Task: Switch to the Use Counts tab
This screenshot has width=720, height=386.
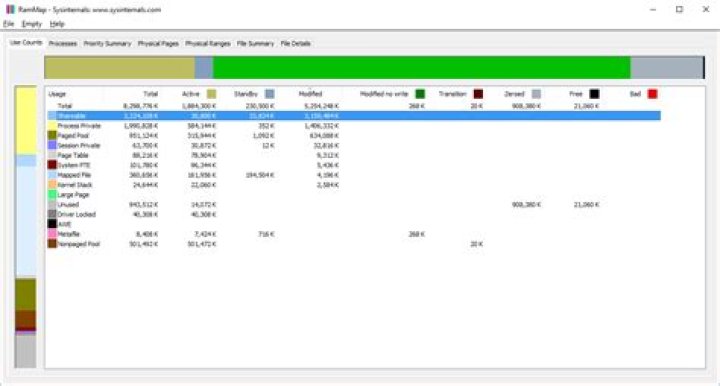Action: 26,42
